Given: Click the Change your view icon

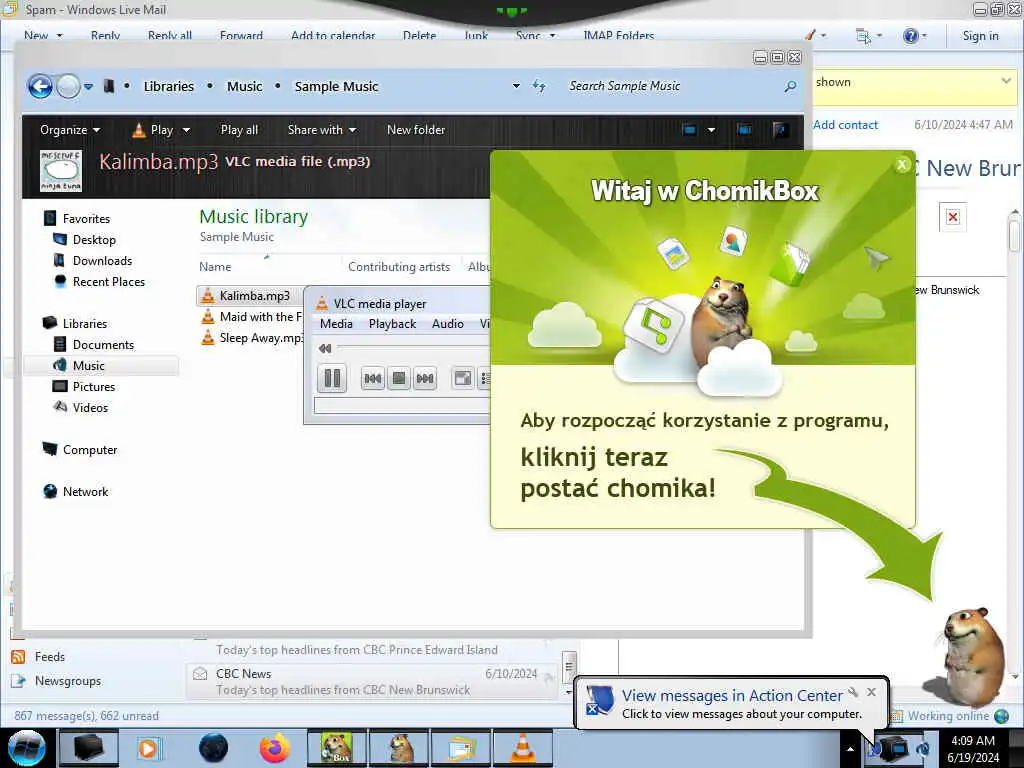Looking at the screenshot, I should [x=689, y=130].
